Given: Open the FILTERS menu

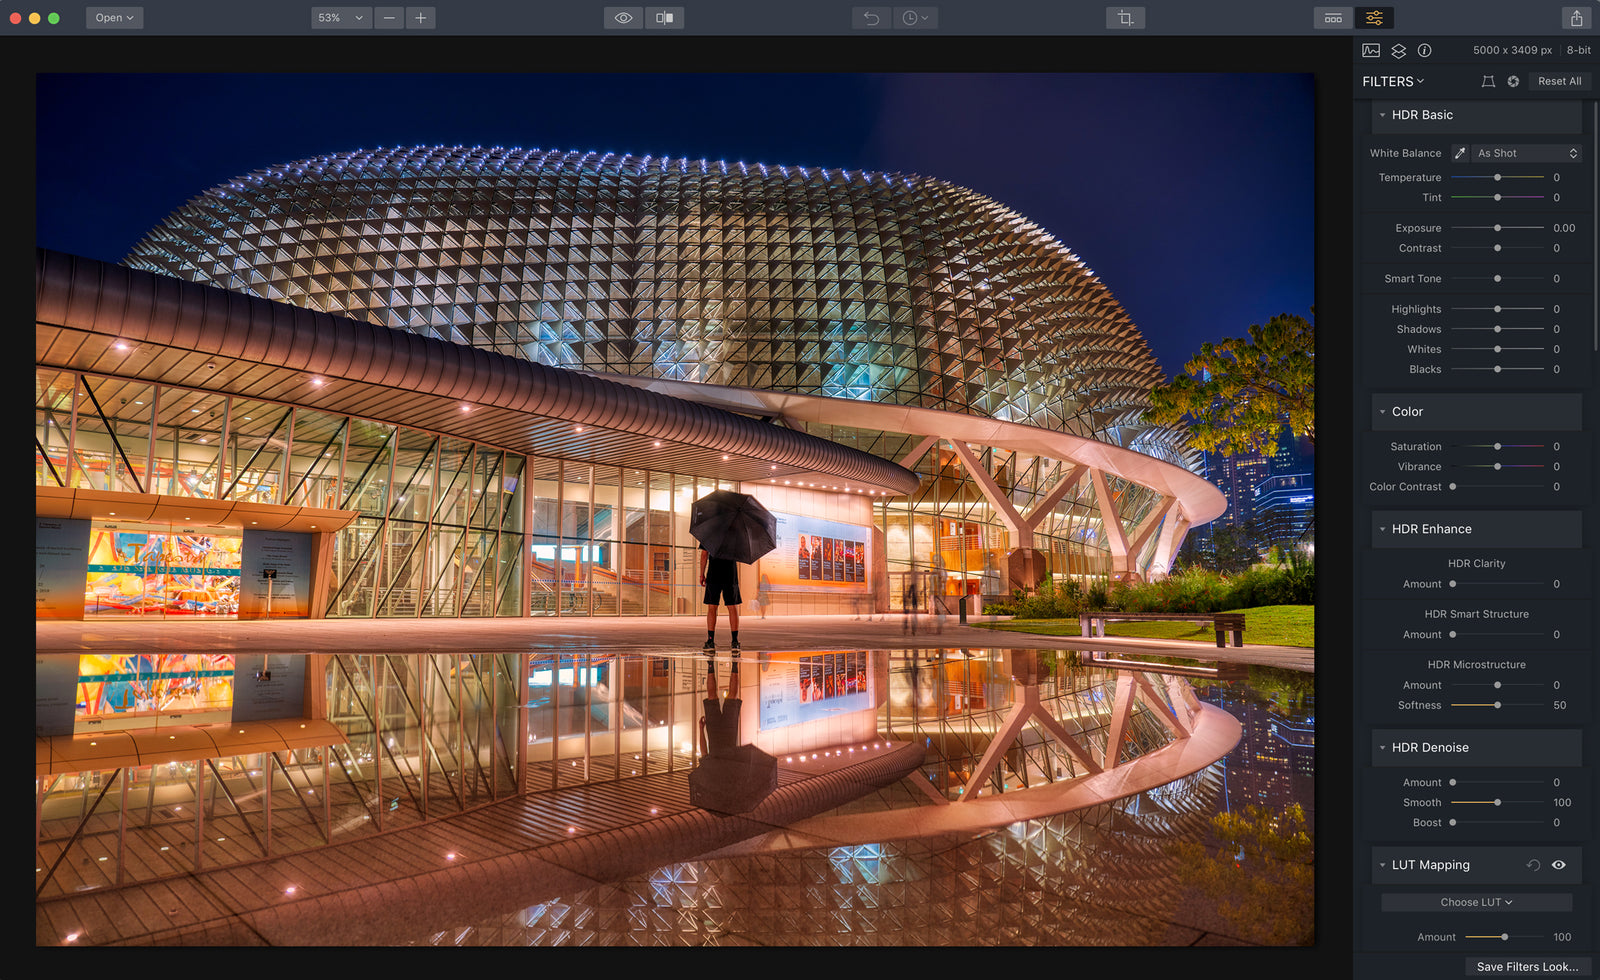Looking at the screenshot, I should (1392, 81).
